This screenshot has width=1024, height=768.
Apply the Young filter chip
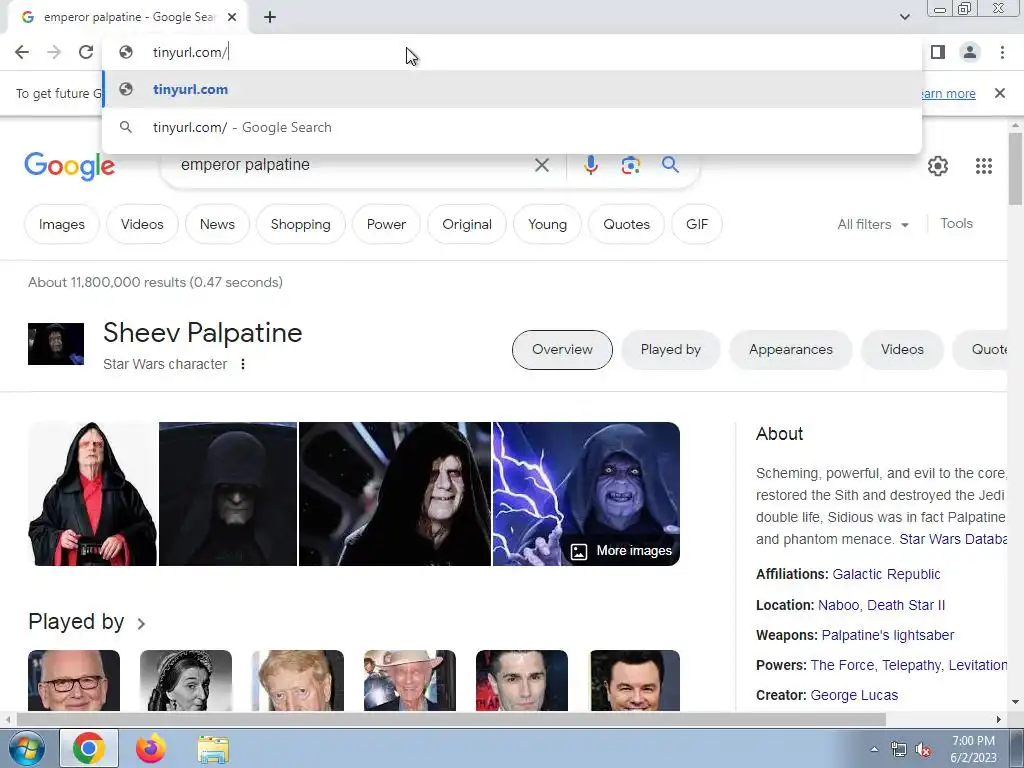(x=547, y=224)
